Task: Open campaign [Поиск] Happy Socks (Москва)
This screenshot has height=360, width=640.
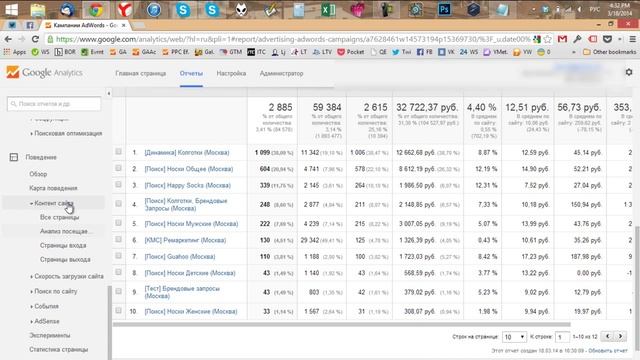Action: (187, 185)
